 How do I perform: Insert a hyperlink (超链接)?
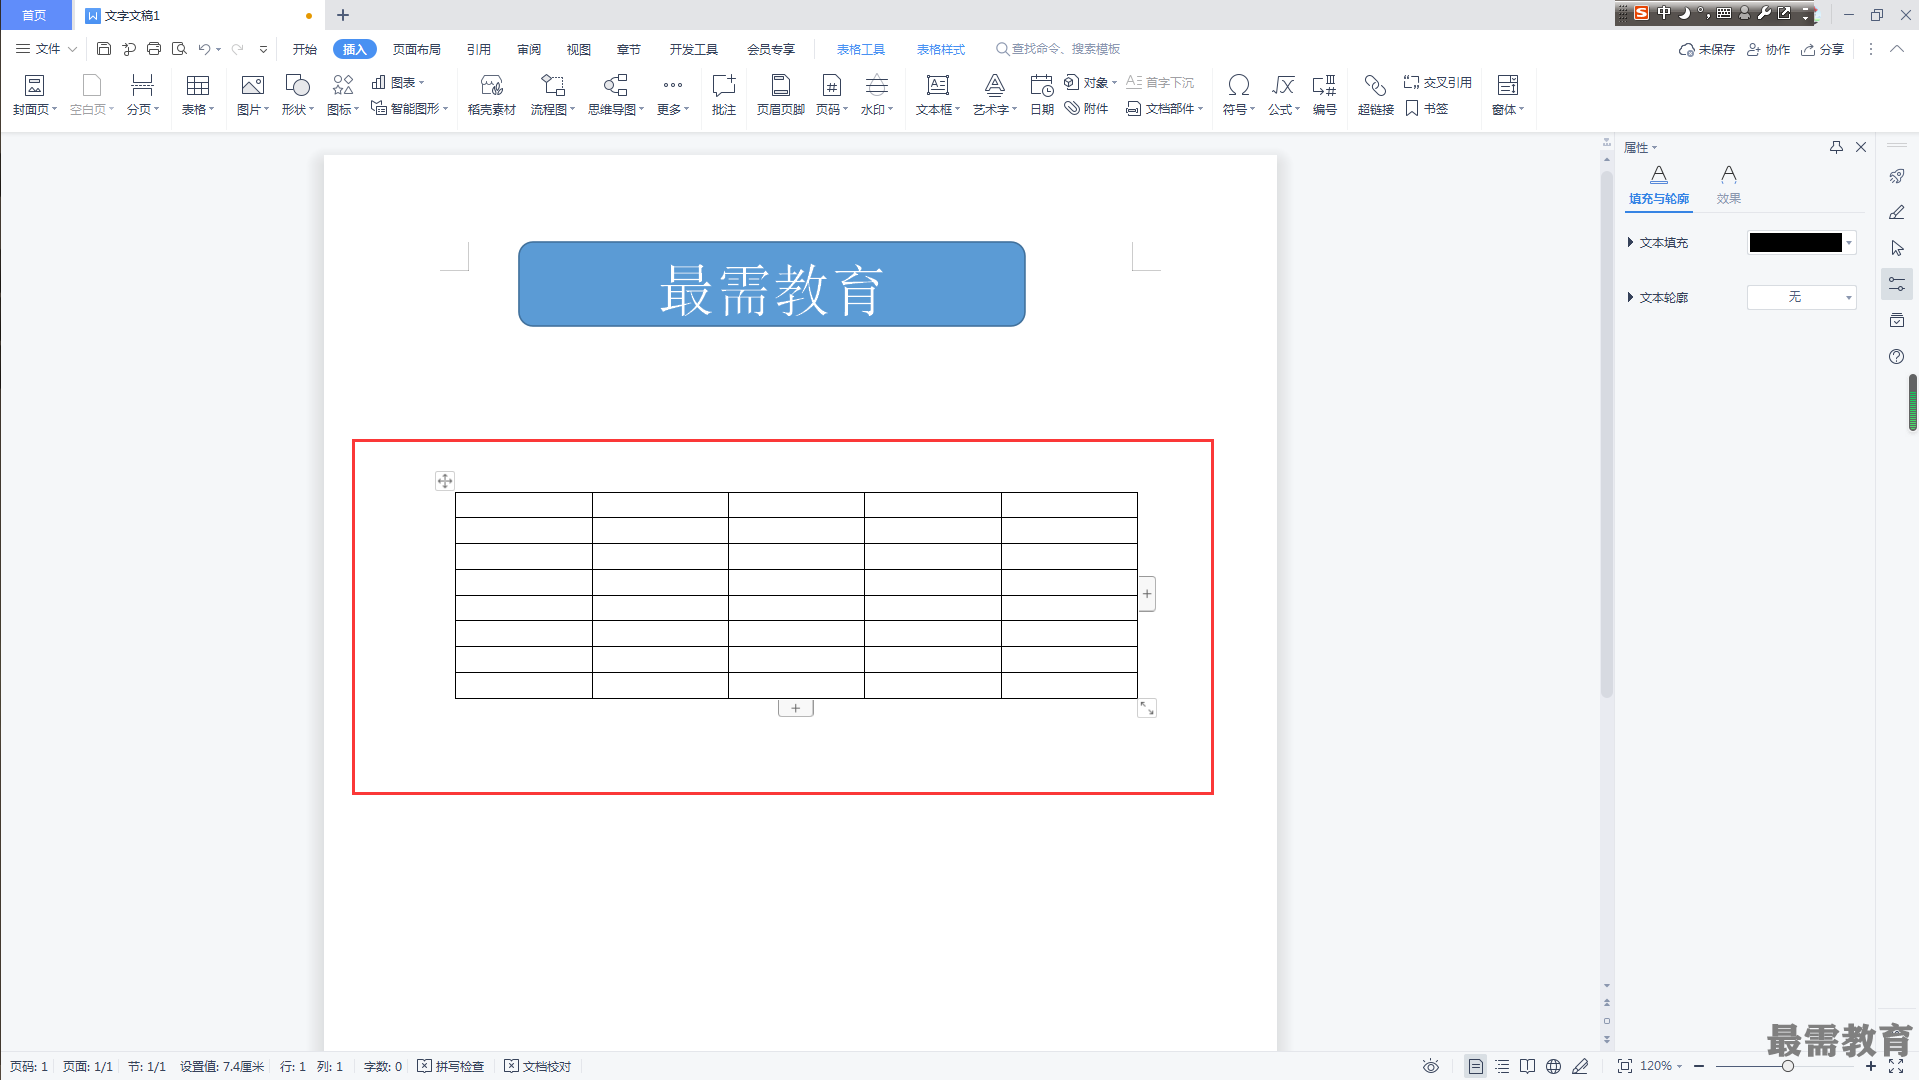1376,95
